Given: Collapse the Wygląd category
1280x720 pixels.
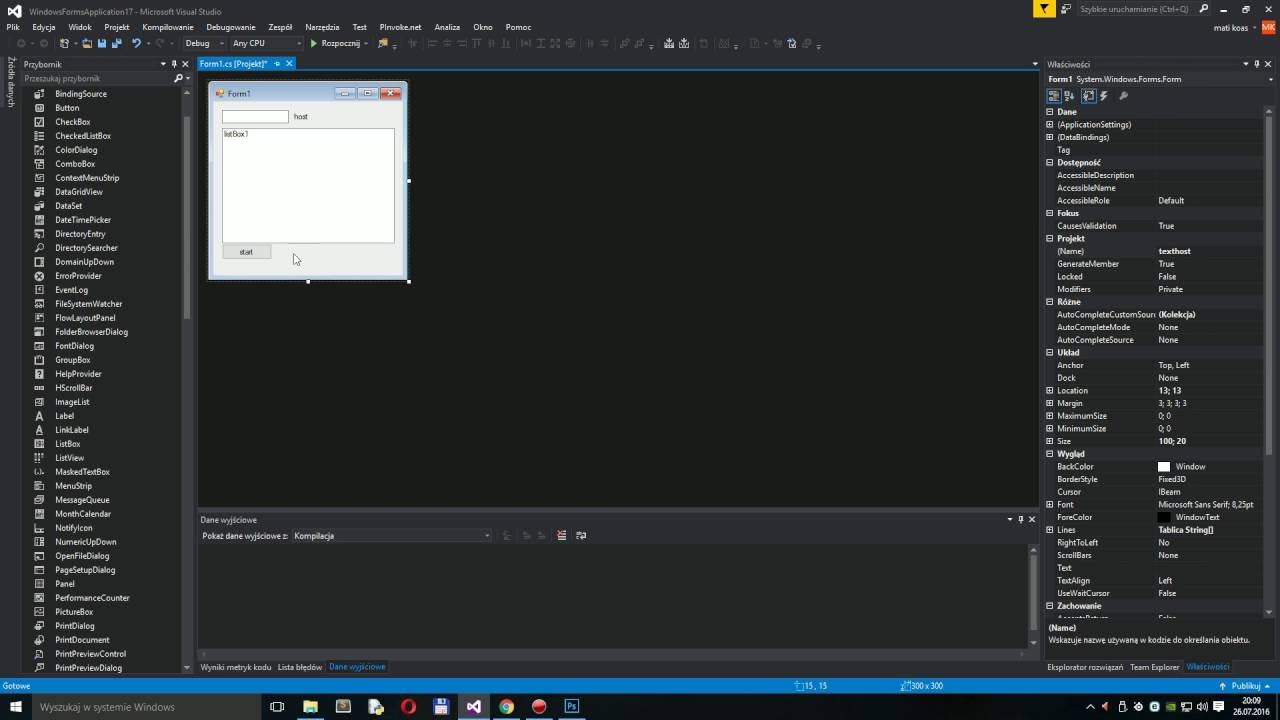Looking at the screenshot, I should click(x=1050, y=454).
